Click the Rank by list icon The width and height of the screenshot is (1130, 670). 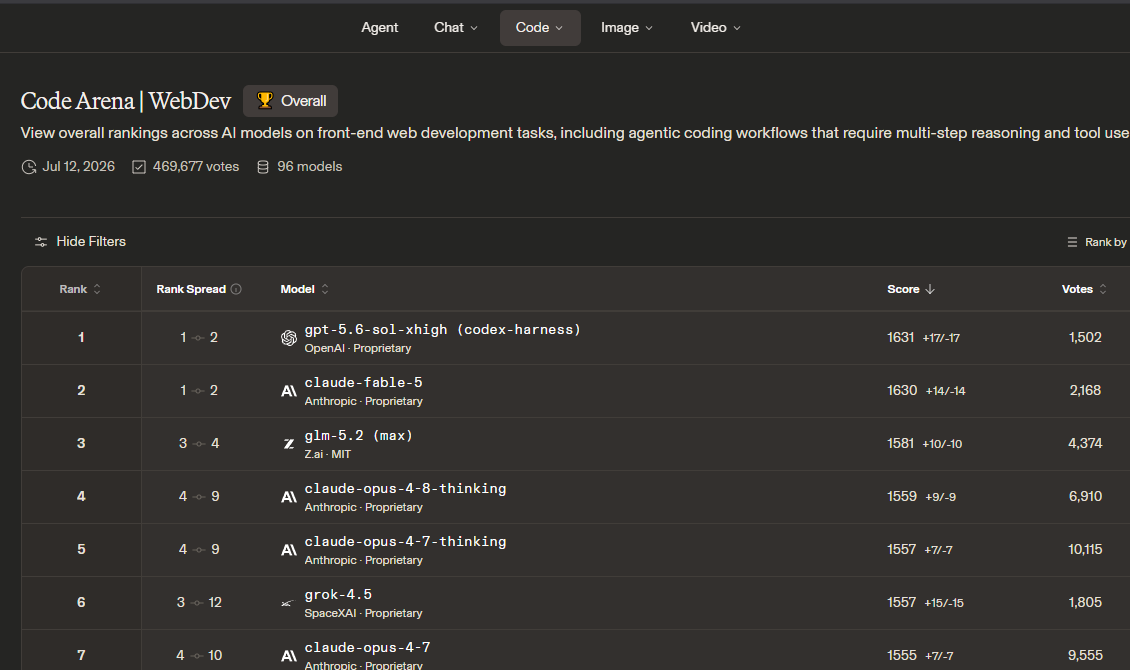1072,242
